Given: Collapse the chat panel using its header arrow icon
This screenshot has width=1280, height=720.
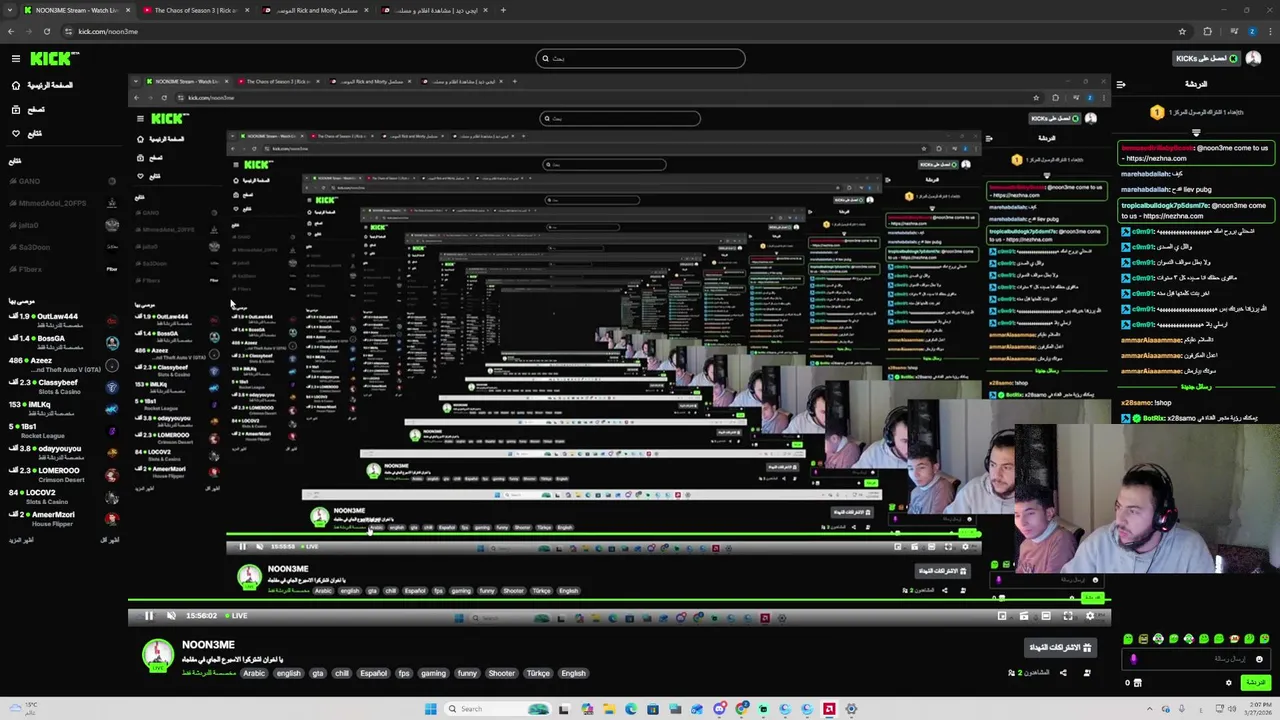Looking at the screenshot, I should point(1121,85).
